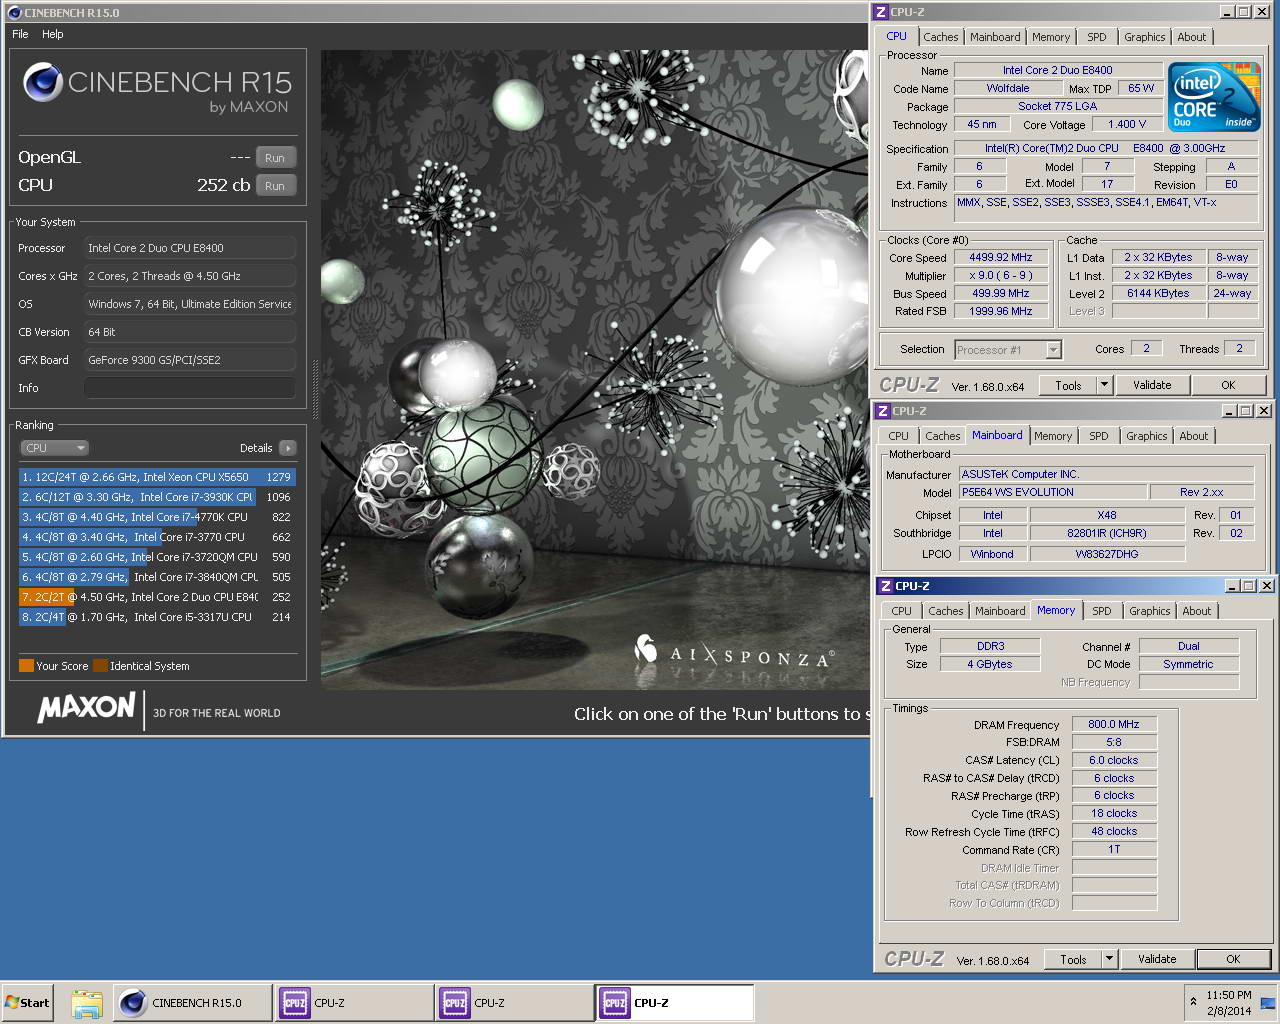Switch to CINEBENCH R15.0 taskbar item

[x=193, y=1003]
